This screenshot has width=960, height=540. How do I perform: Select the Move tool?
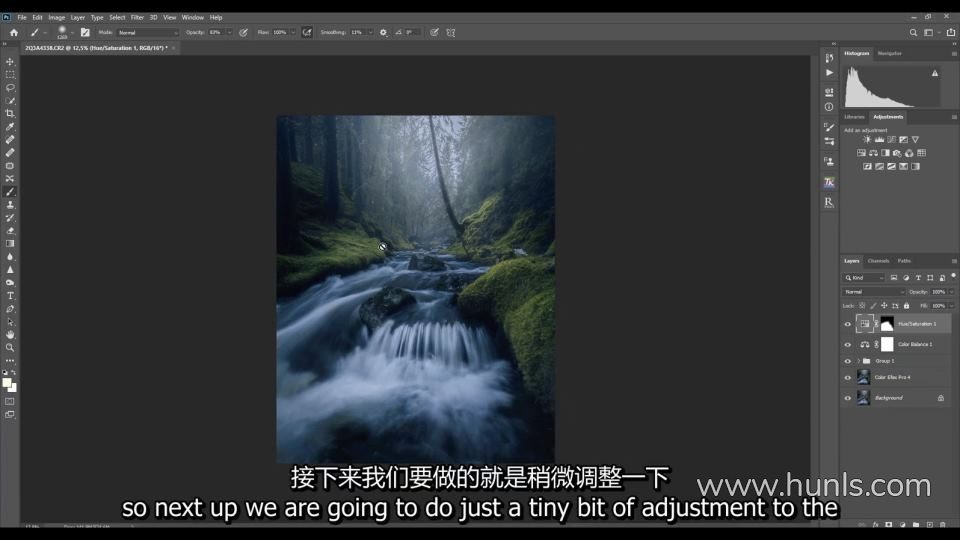[10, 62]
